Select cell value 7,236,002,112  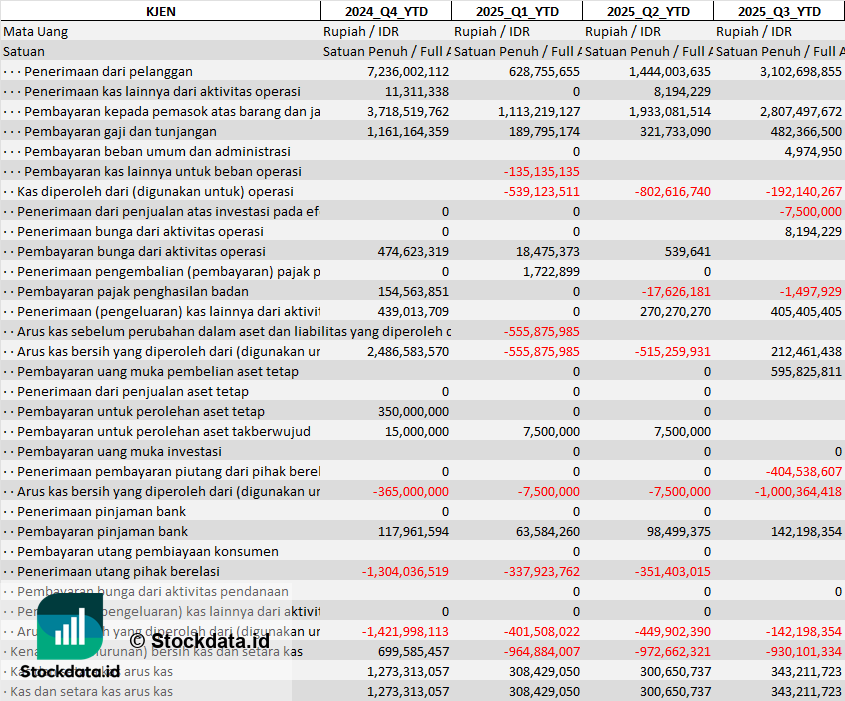click(x=408, y=72)
